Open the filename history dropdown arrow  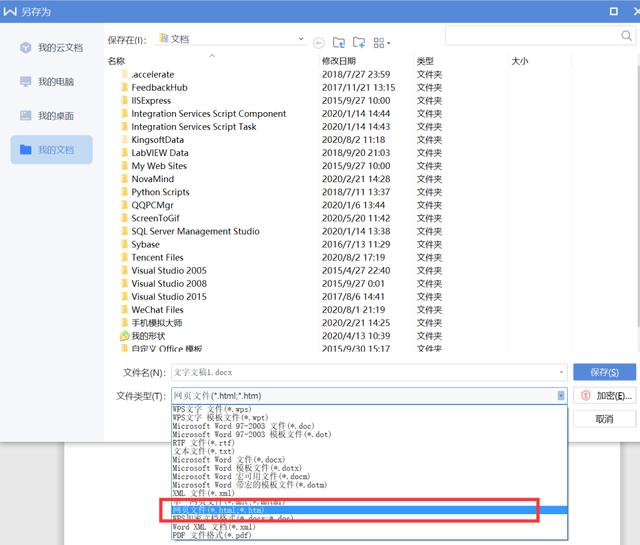[x=561, y=372]
